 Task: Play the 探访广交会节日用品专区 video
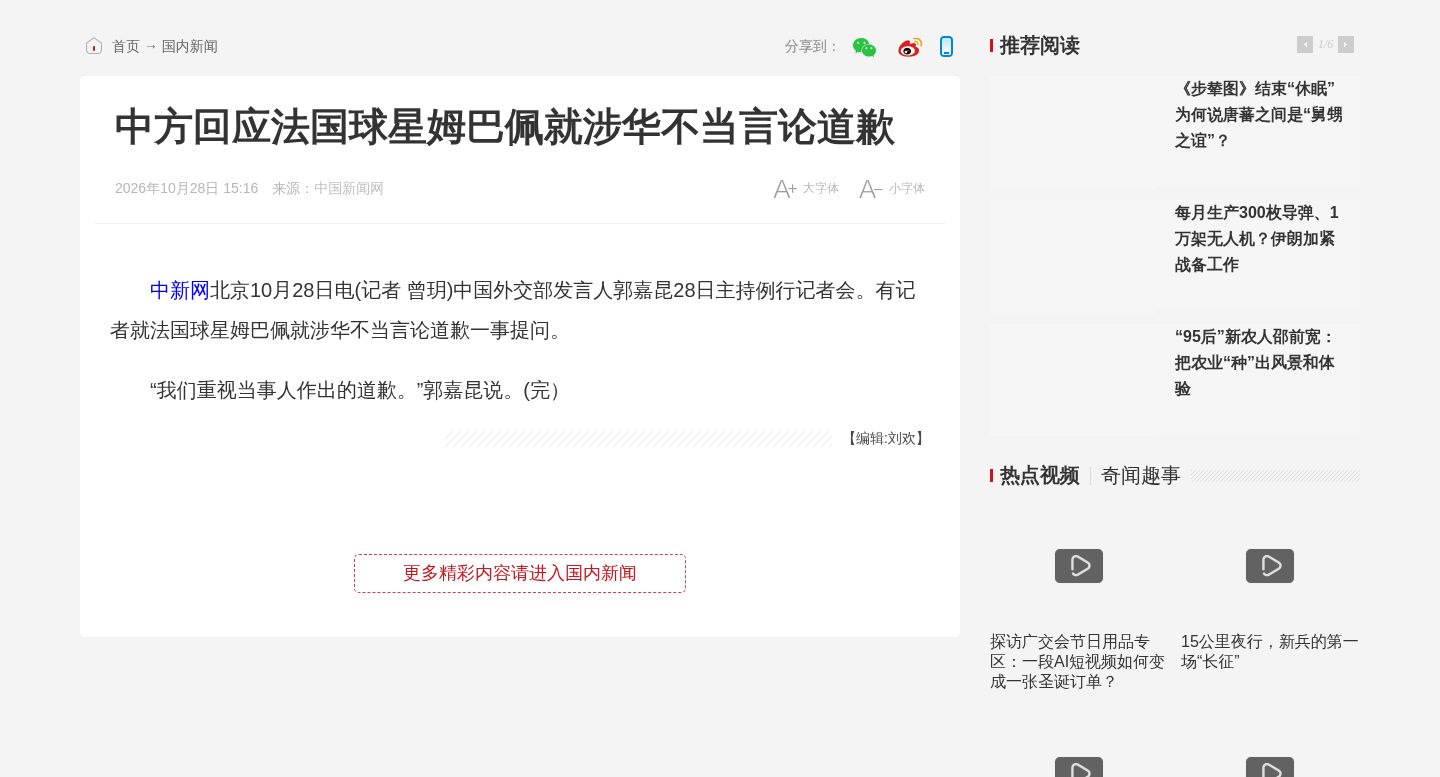coord(1079,566)
